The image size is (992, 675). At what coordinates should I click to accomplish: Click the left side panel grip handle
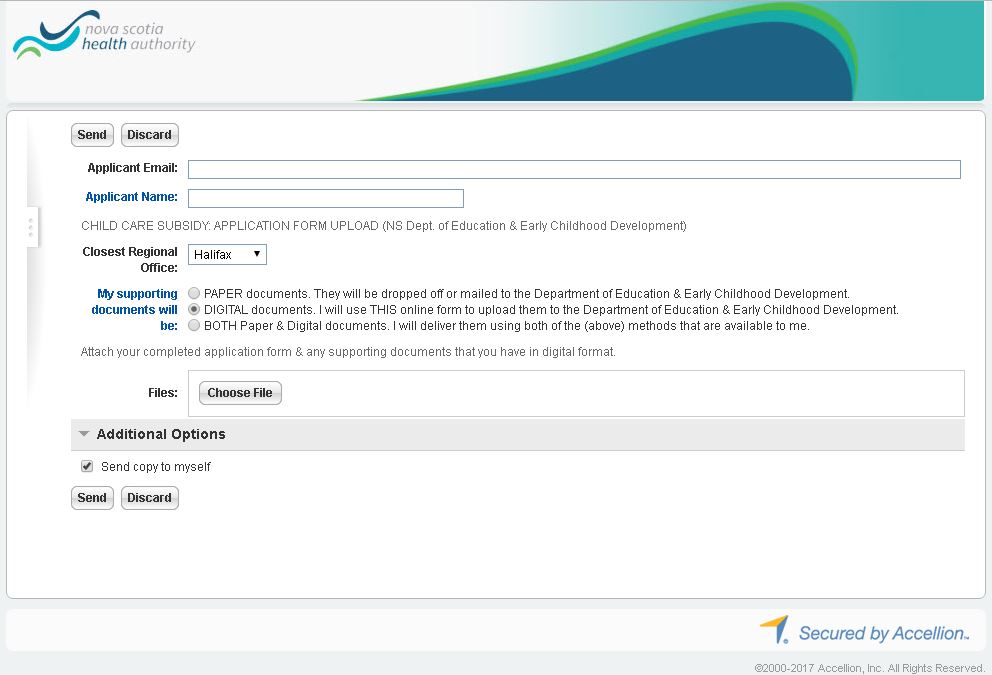[31, 228]
